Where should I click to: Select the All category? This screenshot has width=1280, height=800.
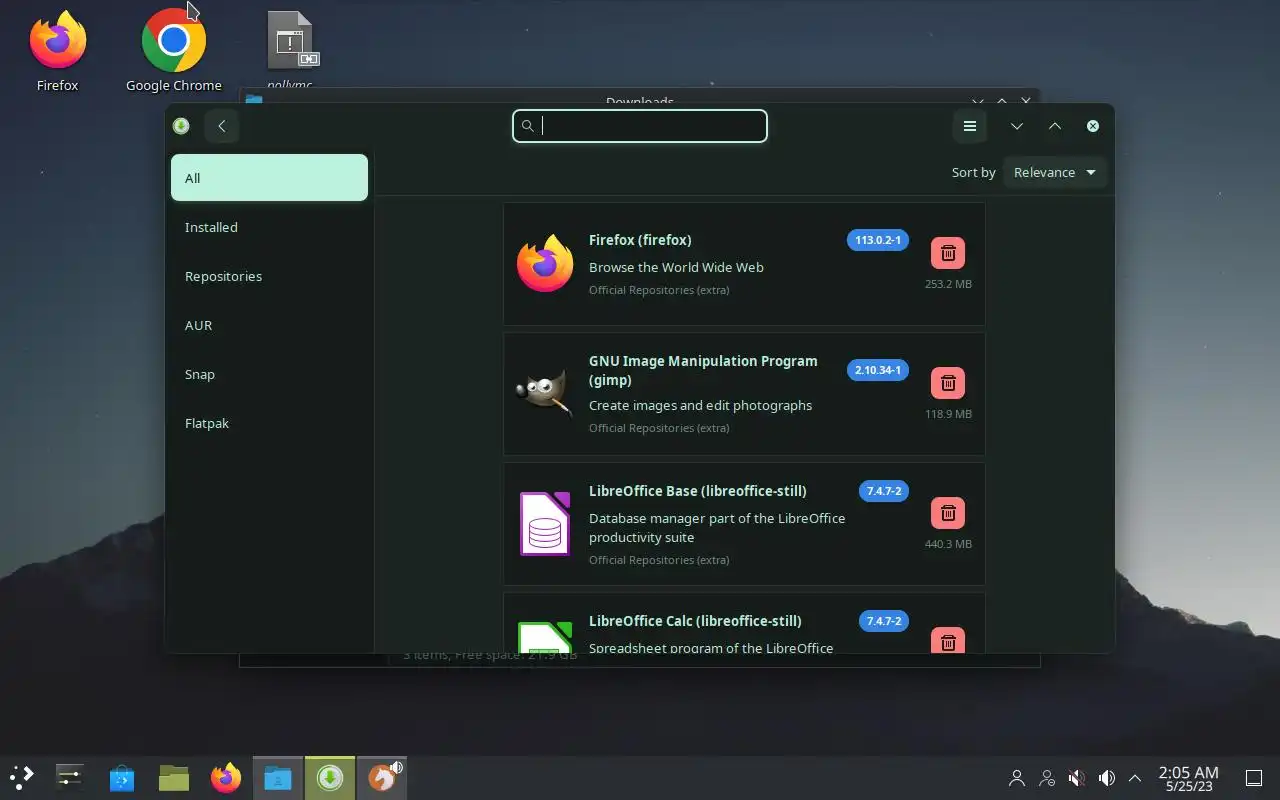point(269,178)
